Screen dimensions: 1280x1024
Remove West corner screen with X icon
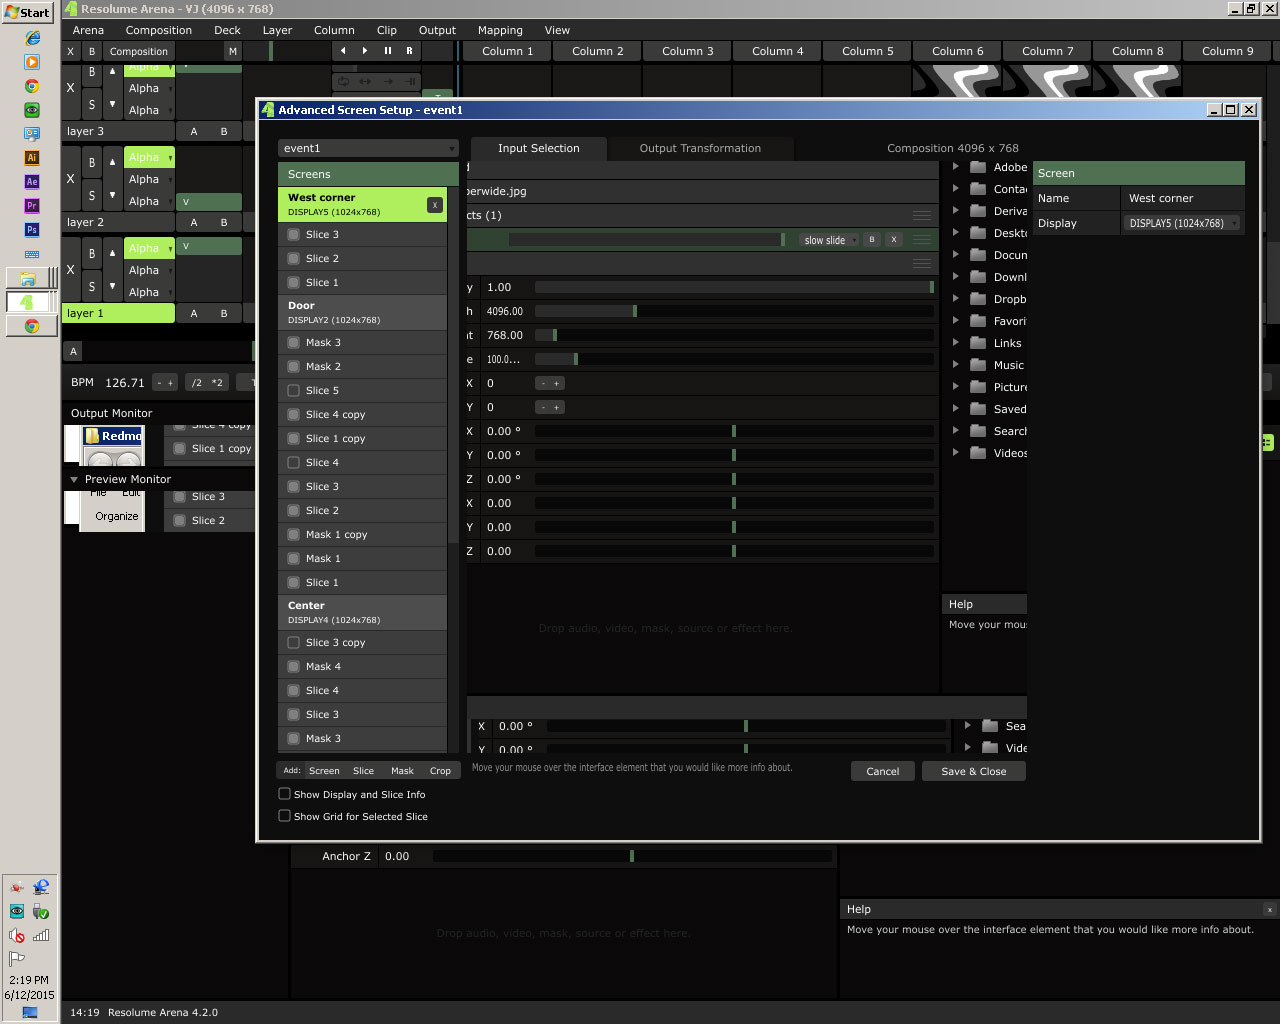click(x=434, y=205)
